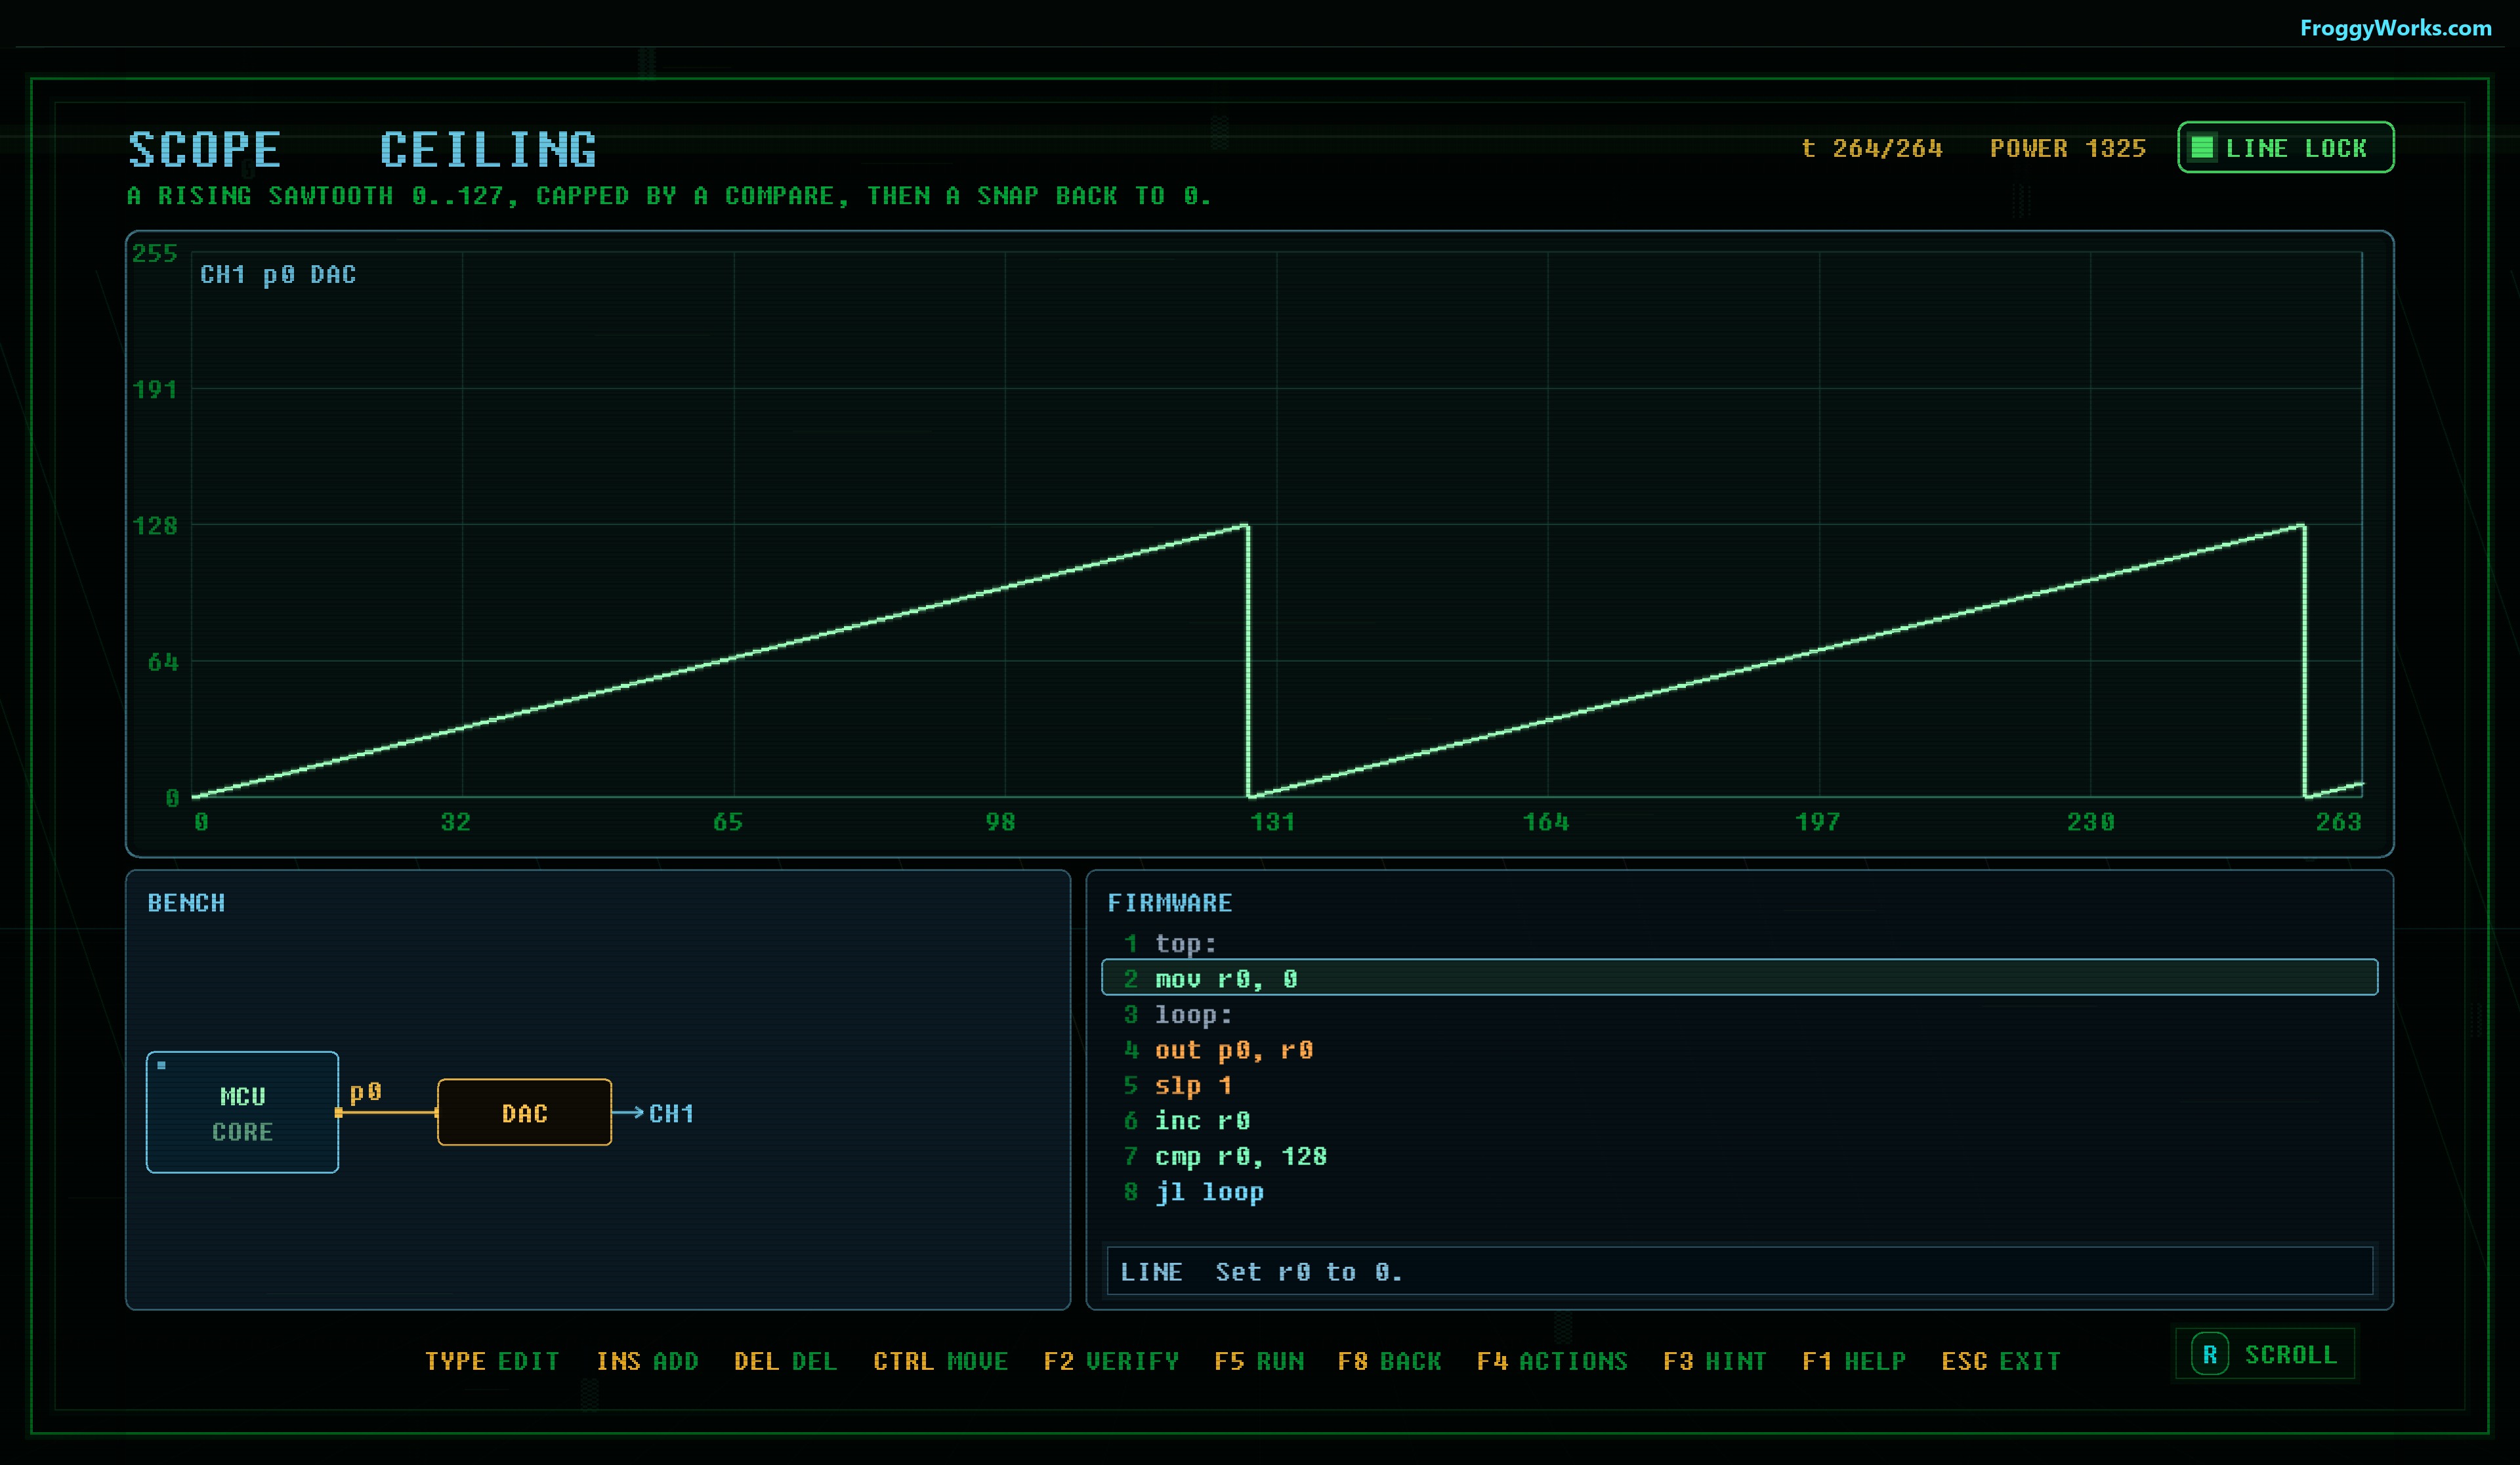Viewport: 2520px width, 1465px height.
Task: Click DEL DEL in bottom bar
Action: [x=785, y=1361]
